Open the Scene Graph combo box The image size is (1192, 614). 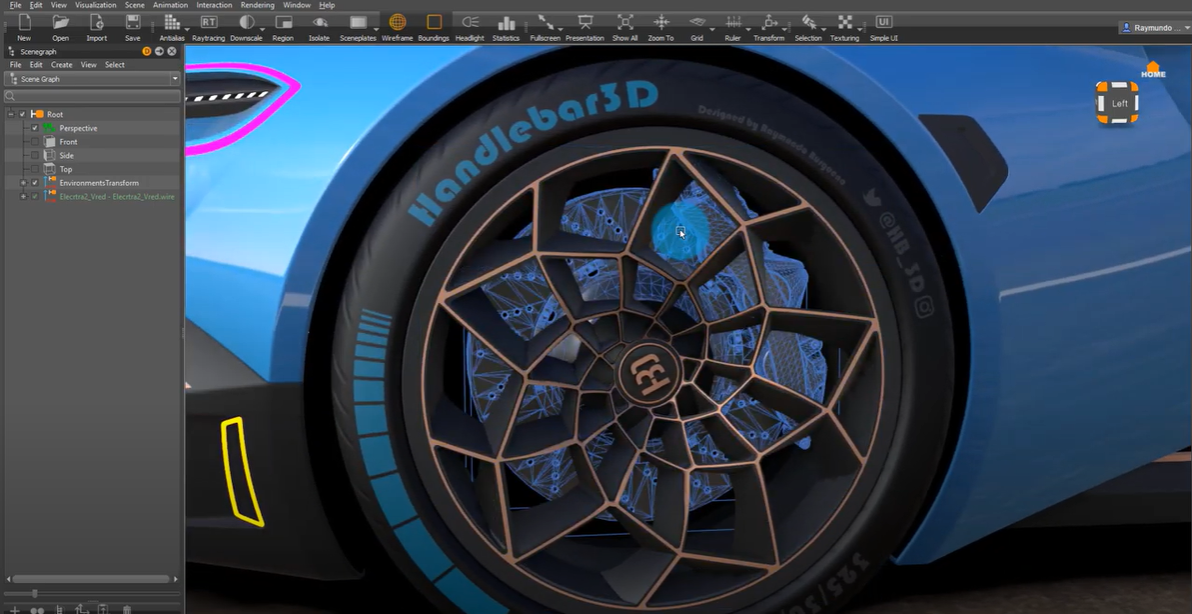point(92,79)
